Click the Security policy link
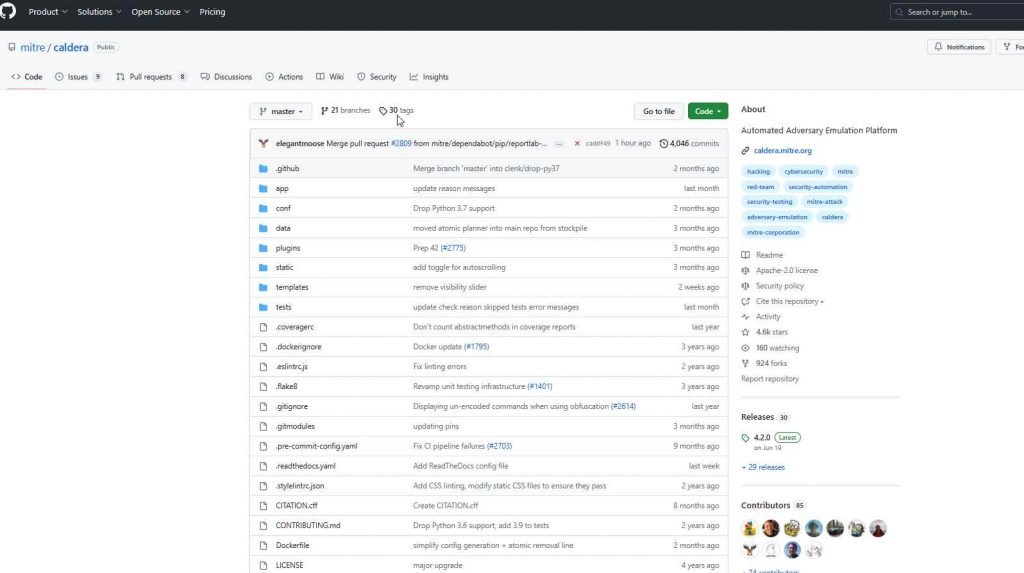 [780, 286]
